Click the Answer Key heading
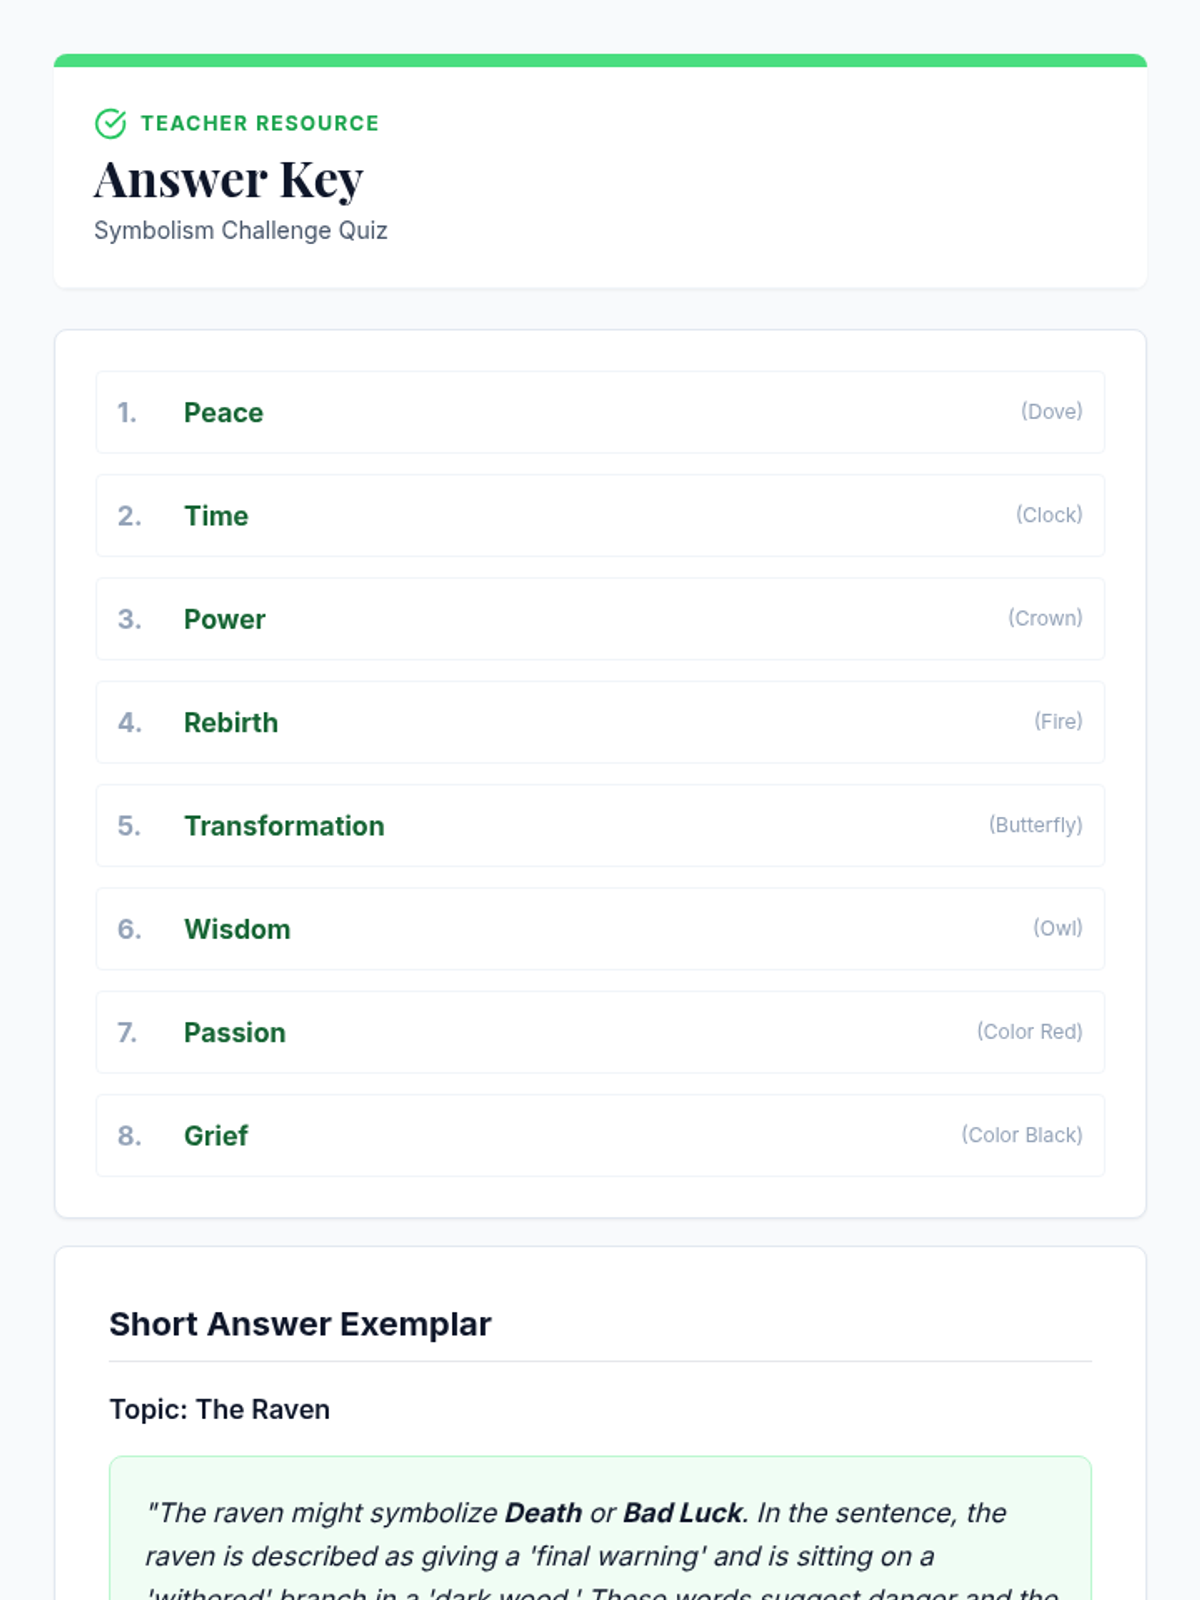This screenshot has width=1200, height=1600. point(228,180)
